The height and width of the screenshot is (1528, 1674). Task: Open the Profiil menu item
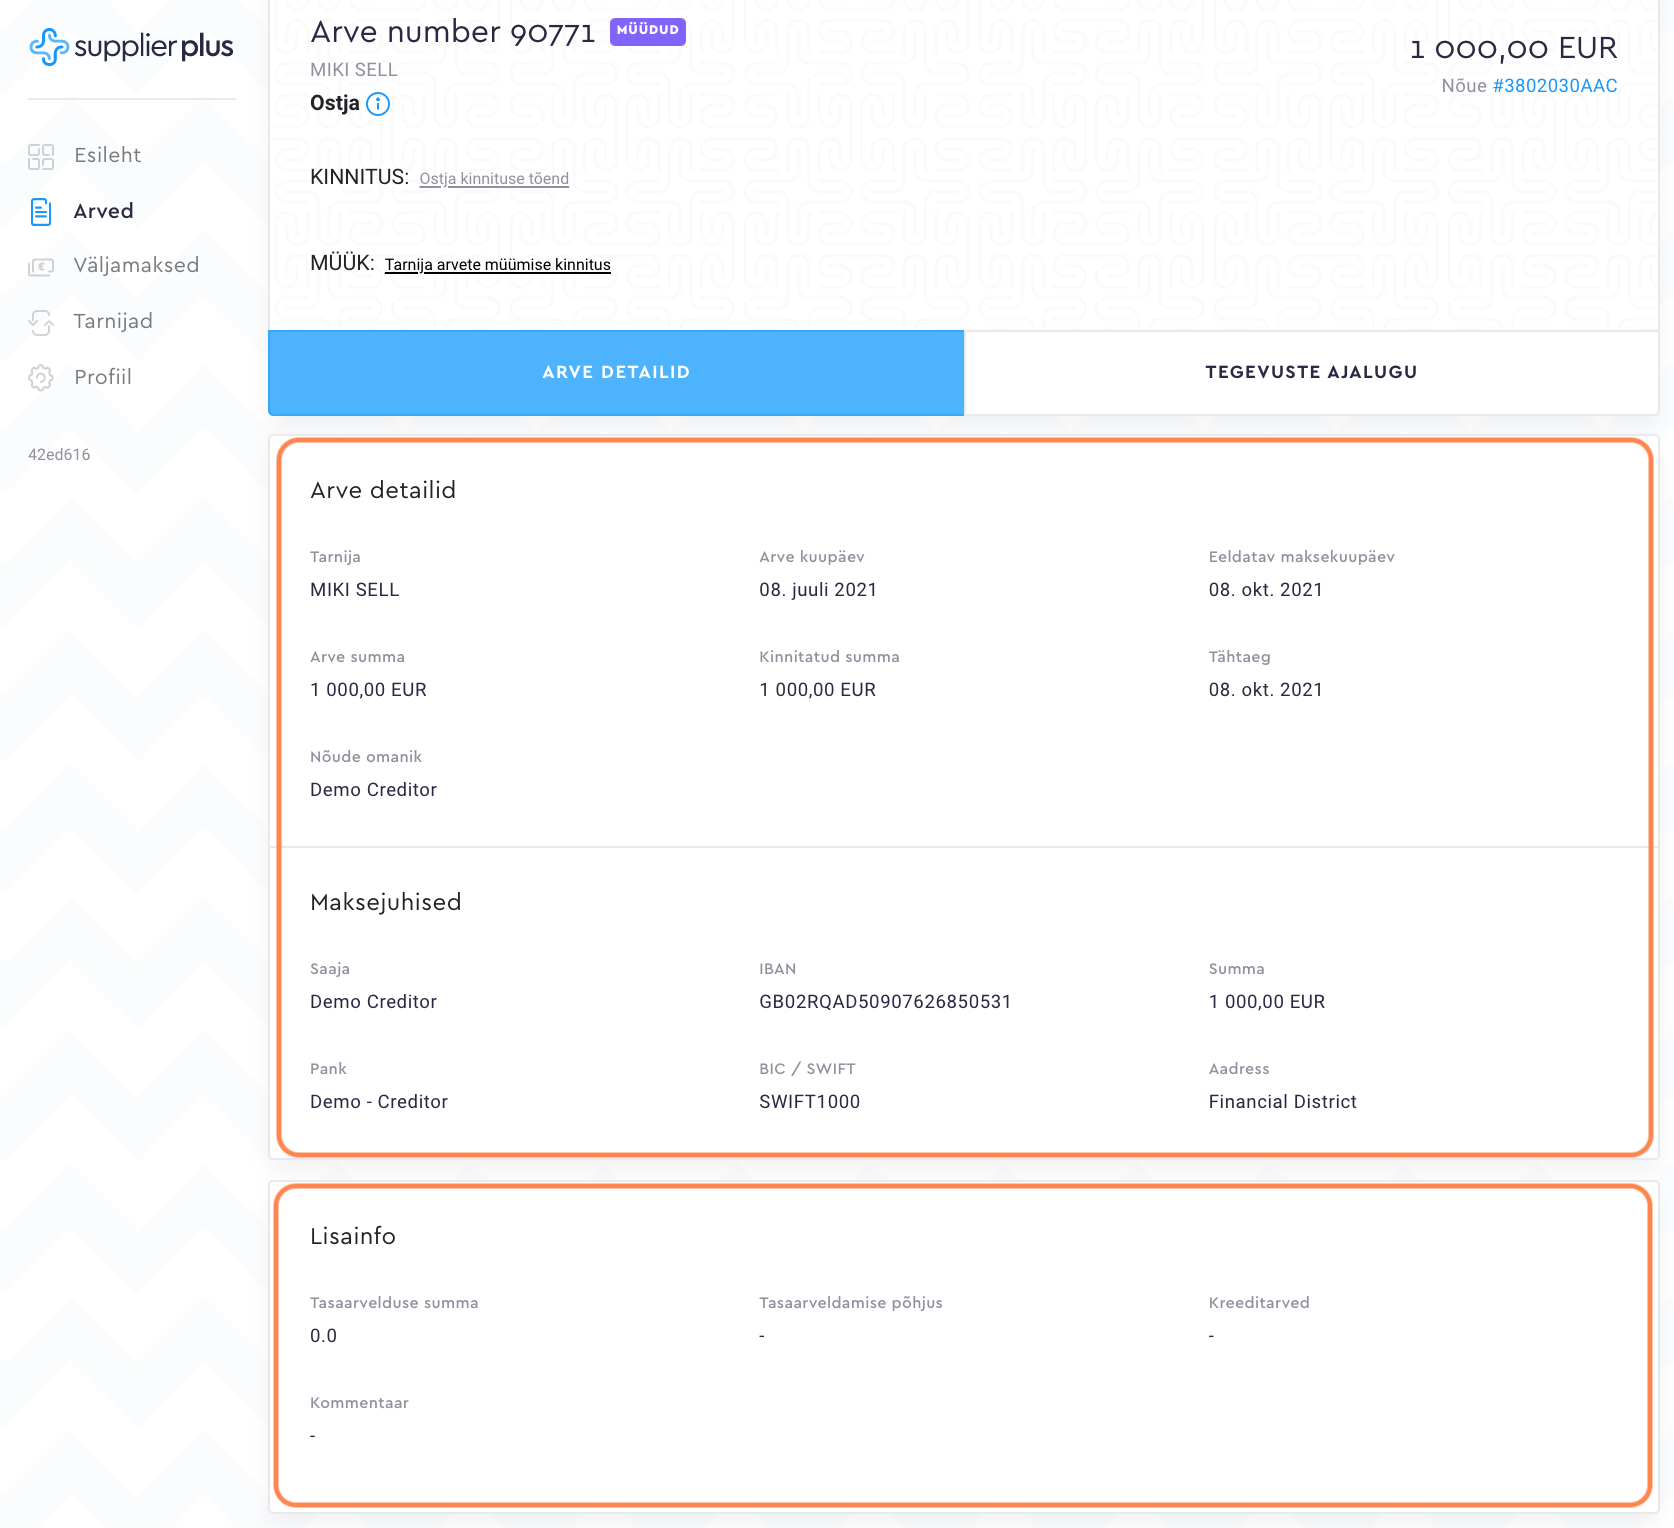[x=103, y=377]
